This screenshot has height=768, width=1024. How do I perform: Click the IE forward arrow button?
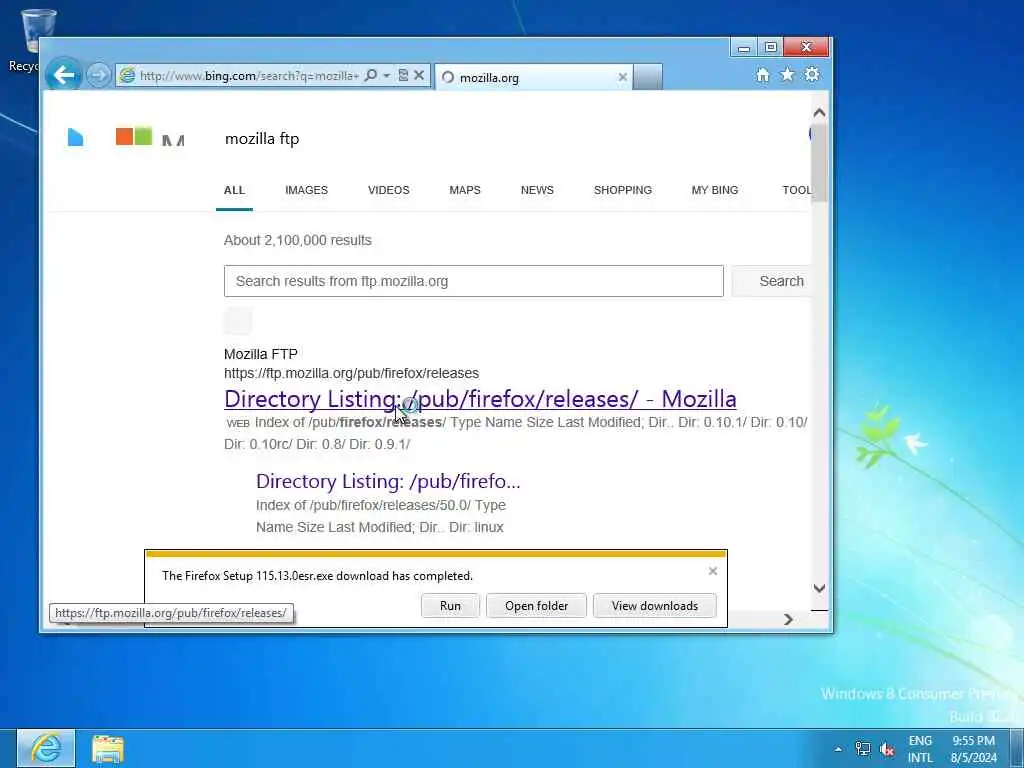(98, 76)
